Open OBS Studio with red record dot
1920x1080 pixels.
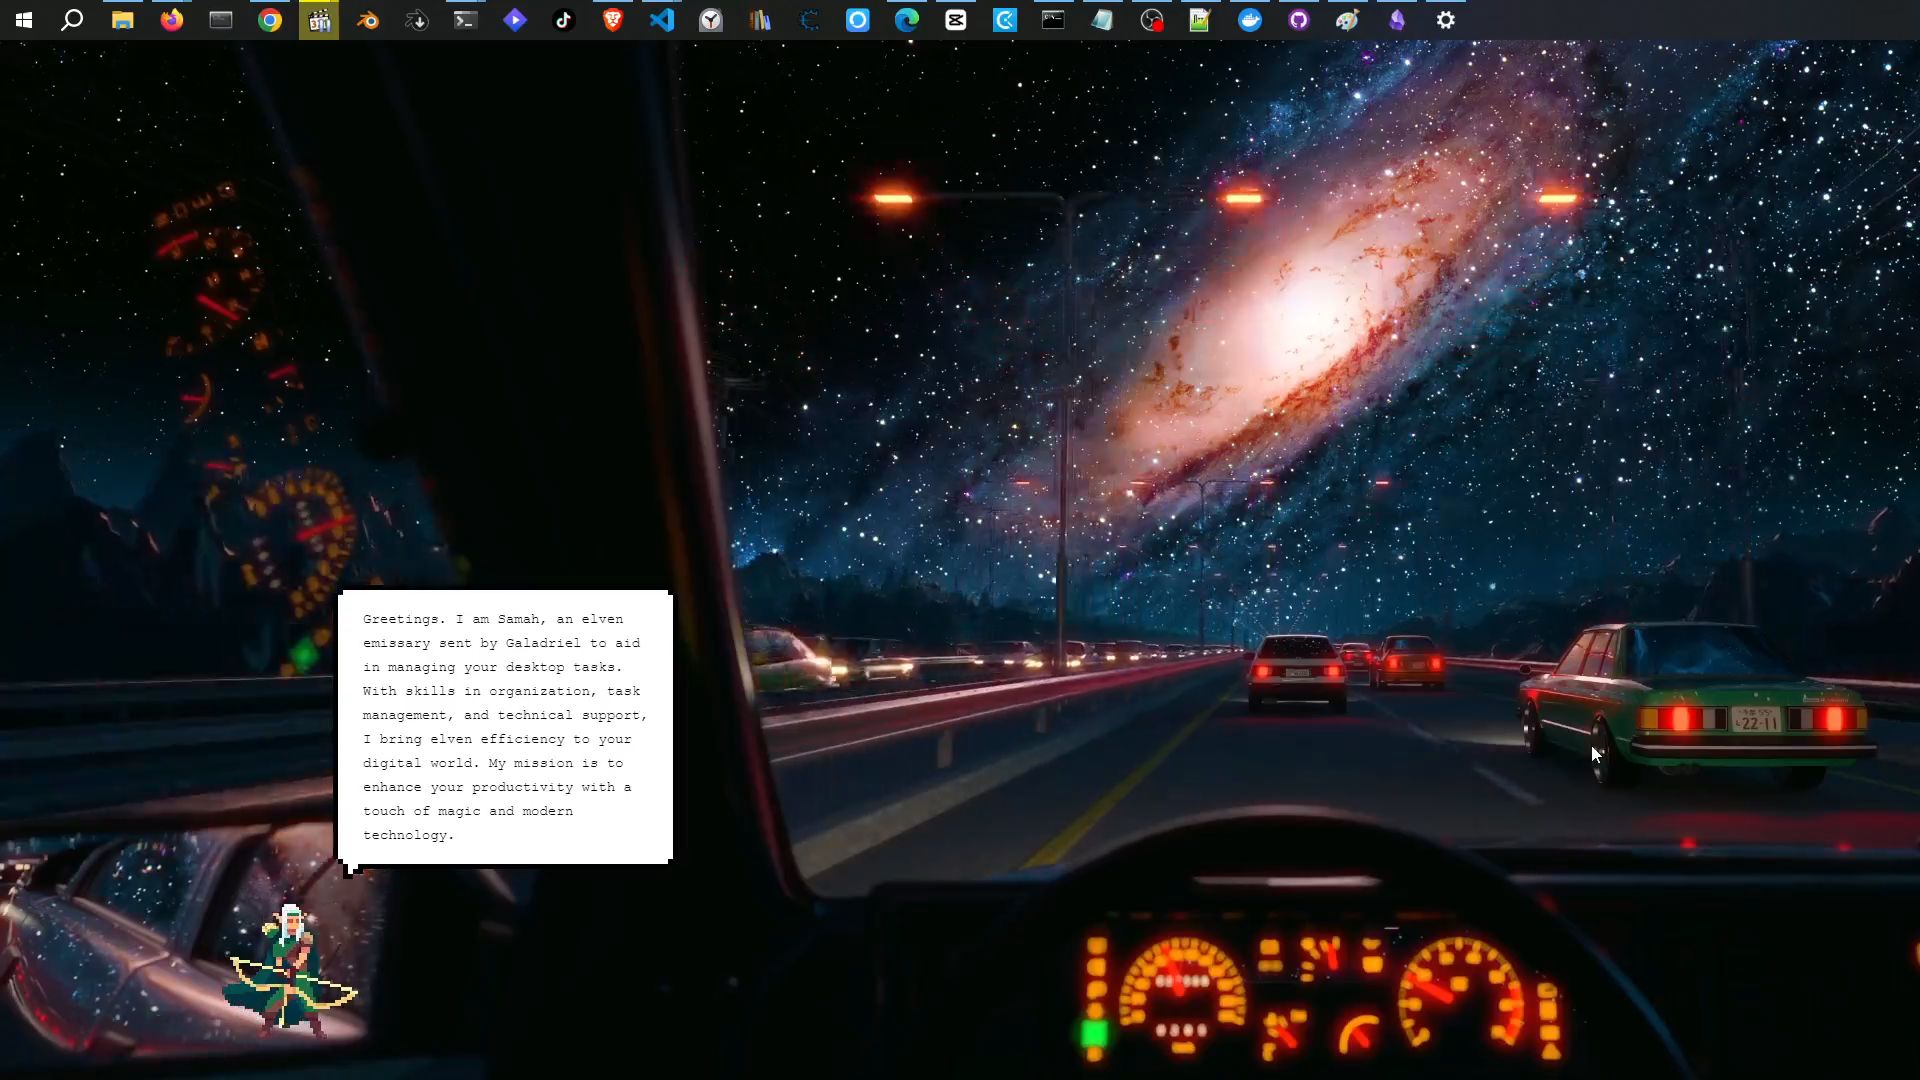(x=1152, y=20)
